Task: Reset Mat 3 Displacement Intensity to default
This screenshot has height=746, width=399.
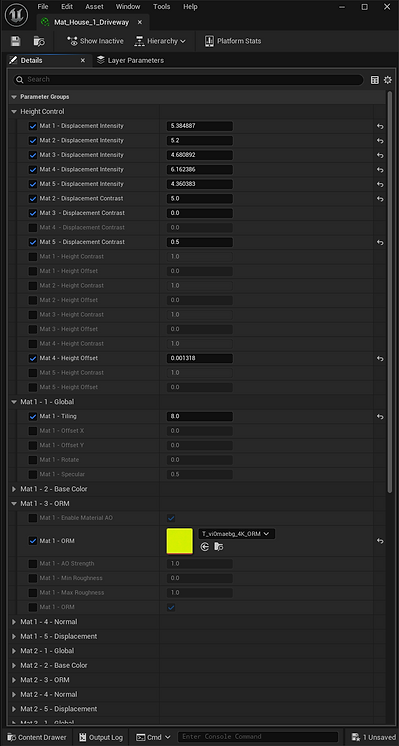Action: click(x=380, y=155)
